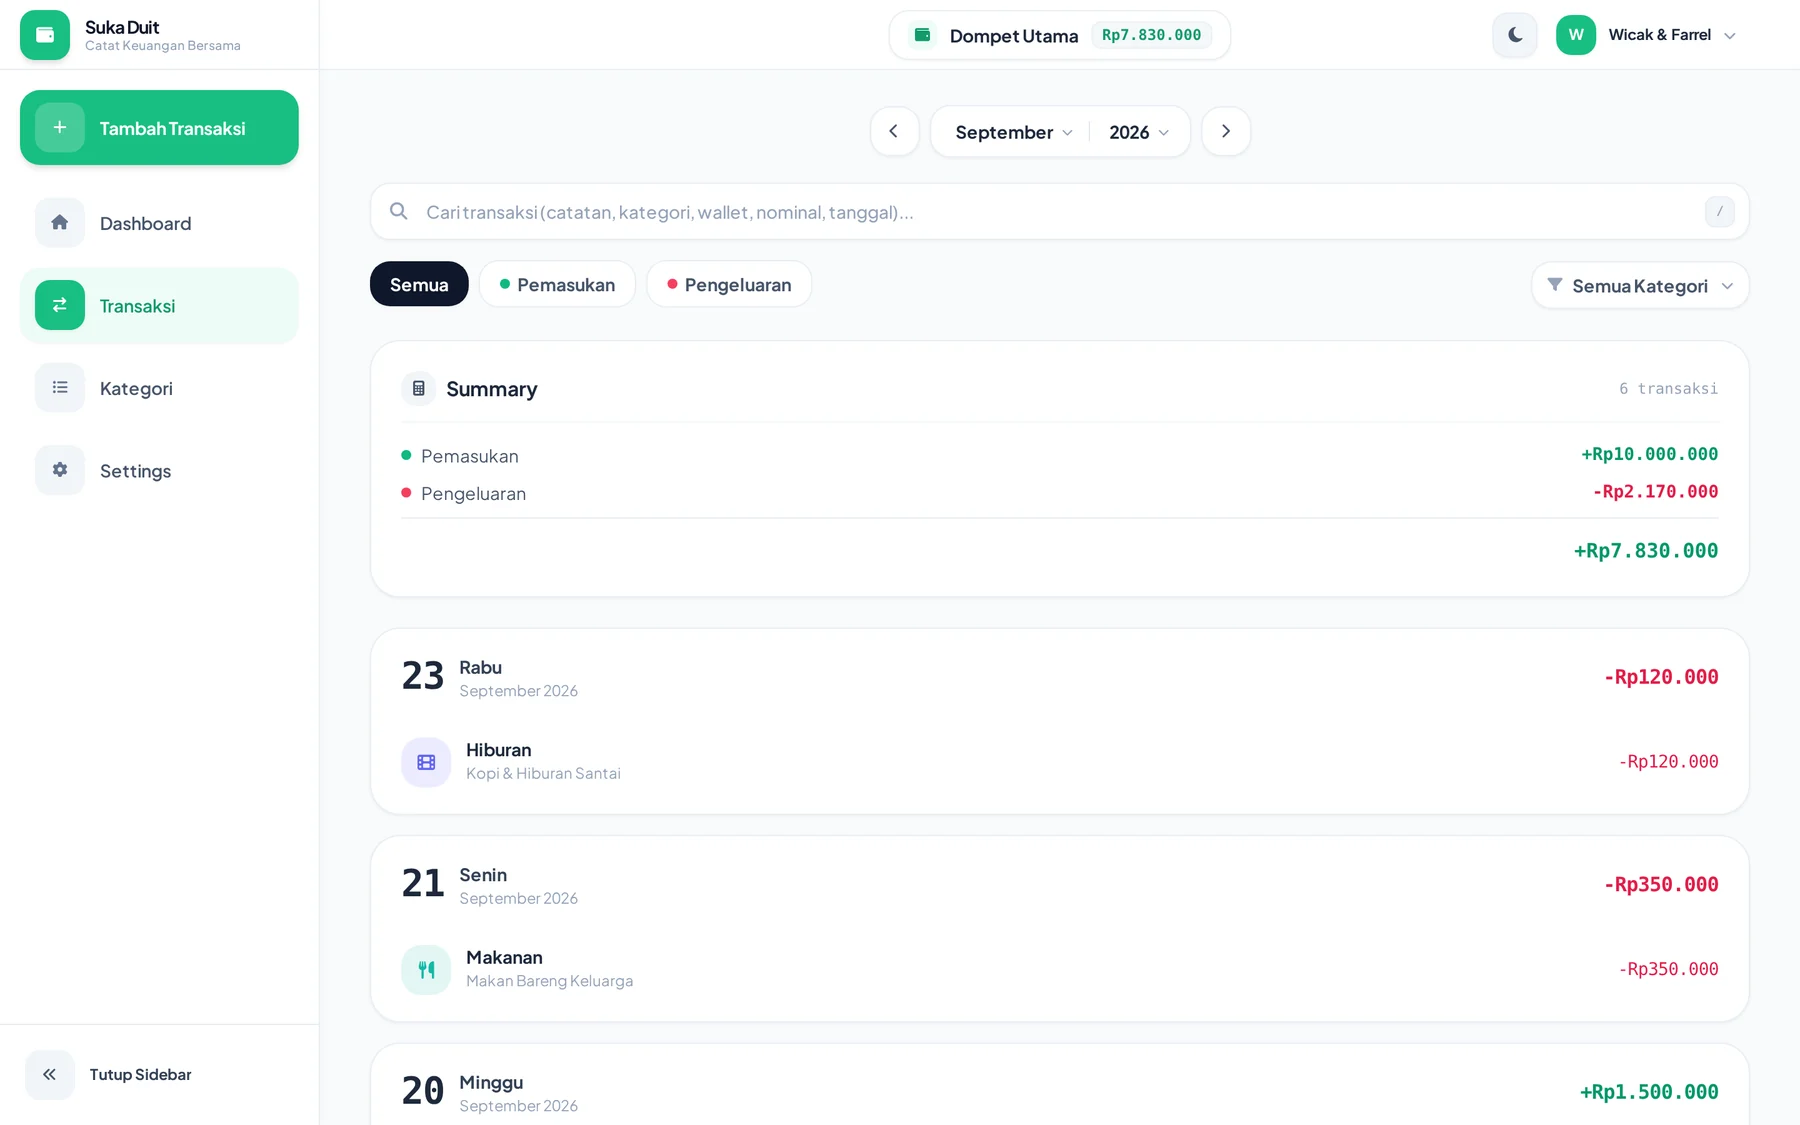Click the funnel filter icon
The width and height of the screenshot is (1800, 1125).
[1554, 285]
